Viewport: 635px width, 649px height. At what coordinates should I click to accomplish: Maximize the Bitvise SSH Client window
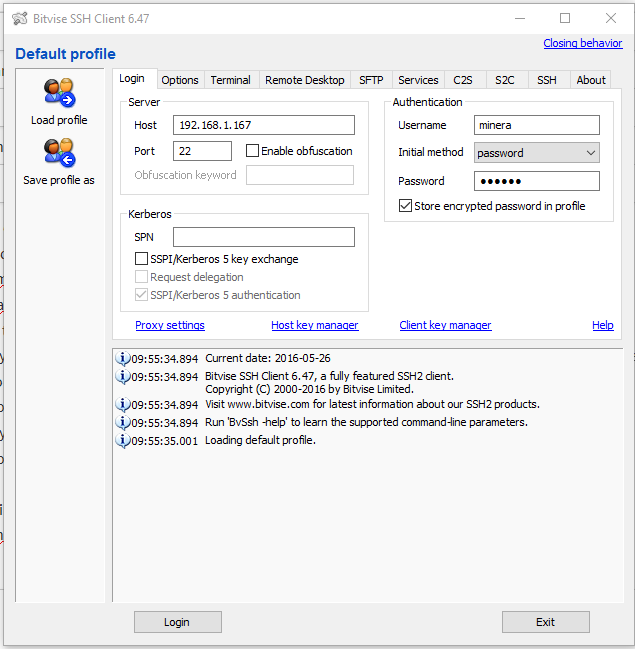coord(565,18)
